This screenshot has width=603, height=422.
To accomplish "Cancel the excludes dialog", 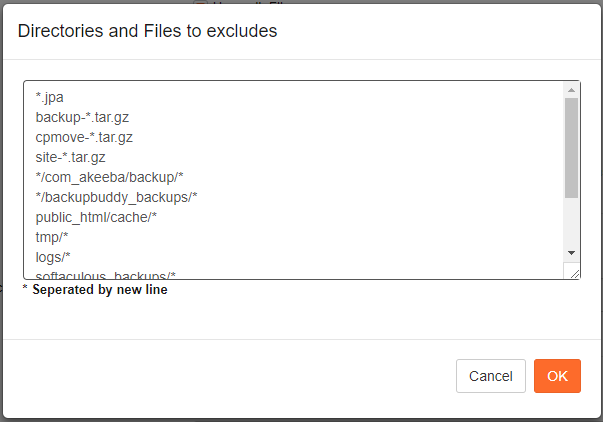I will click(490, 376).
